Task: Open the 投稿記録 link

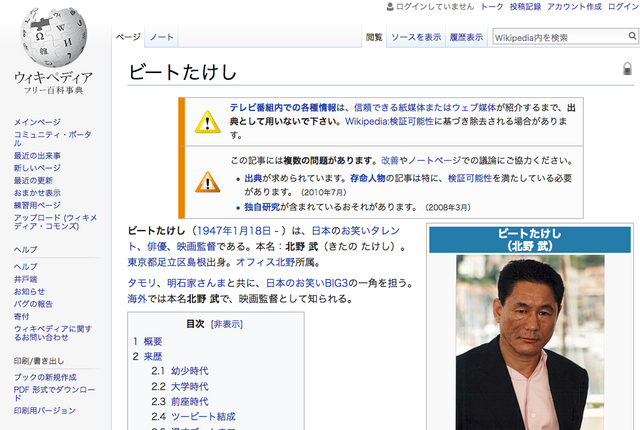Action: [x=525, y=7]
